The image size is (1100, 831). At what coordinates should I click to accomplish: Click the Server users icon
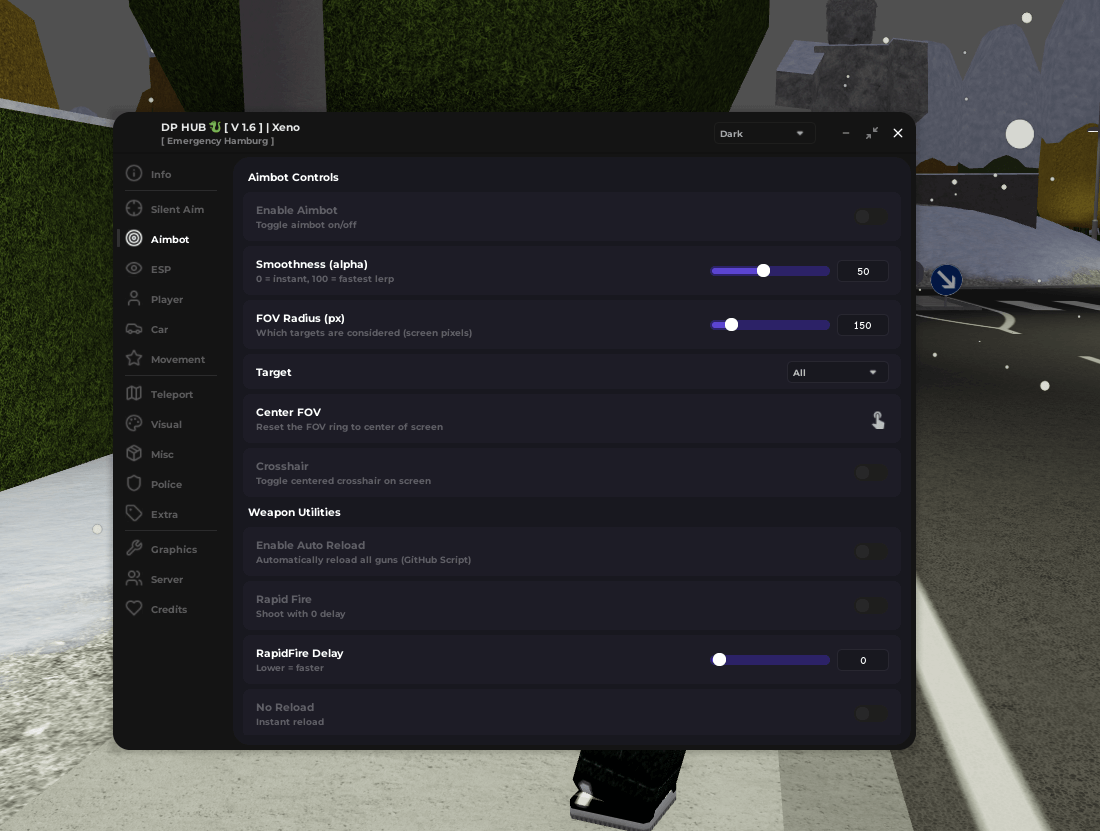(x=134, y=579)
